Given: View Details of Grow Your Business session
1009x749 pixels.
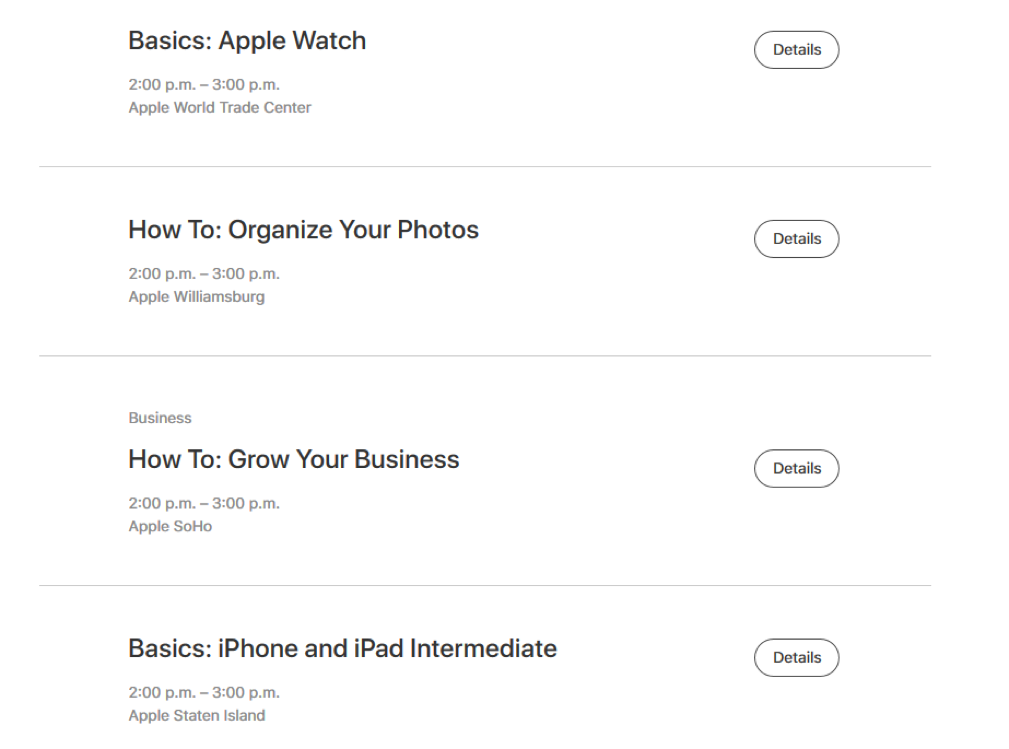Looking at the screenshot, I should click(x=796, y=468).
